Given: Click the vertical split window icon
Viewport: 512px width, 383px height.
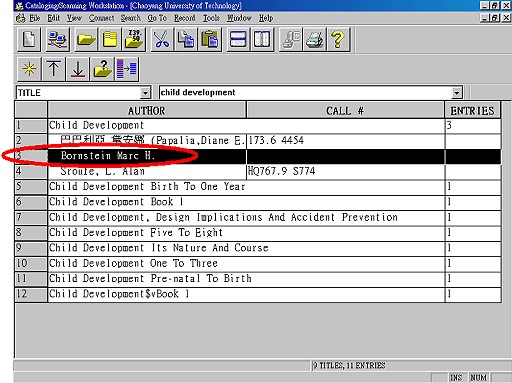Looking at the screenshot, I should [262, 40].
